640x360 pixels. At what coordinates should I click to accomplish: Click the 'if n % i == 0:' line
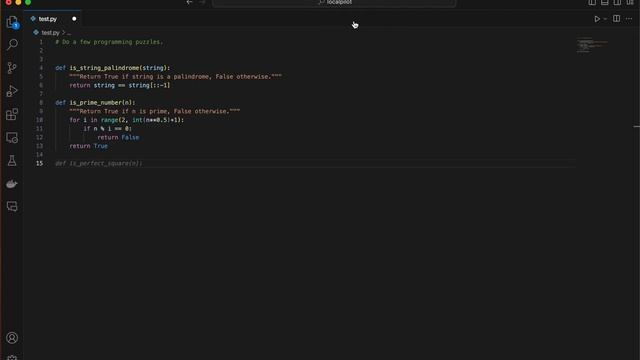[107, 129]
